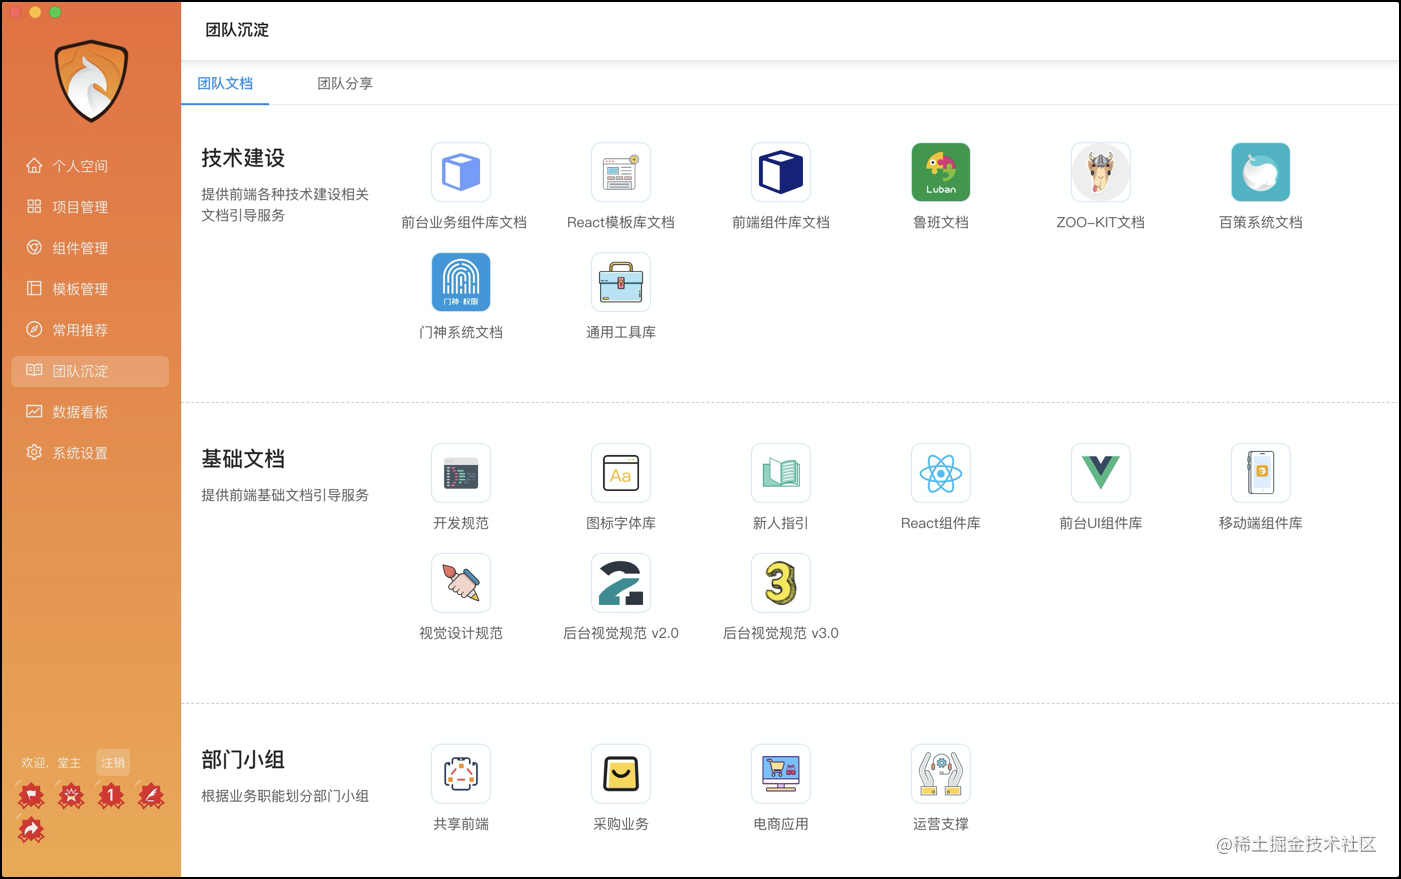Click the shield logo in sidebar
Image resolution: width=1401 pixels, height=879 pixels.
click(x=91, y=81)
